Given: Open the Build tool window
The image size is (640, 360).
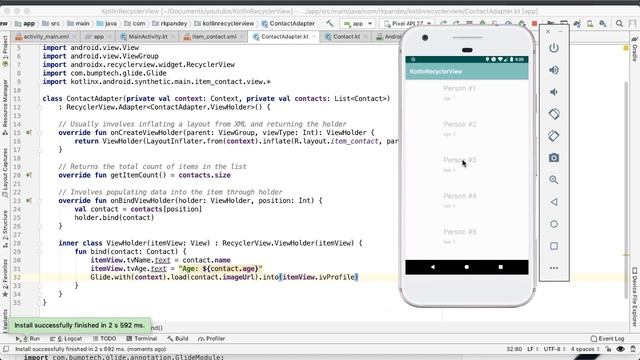Looking at the screenshot, I should point(178,338).
